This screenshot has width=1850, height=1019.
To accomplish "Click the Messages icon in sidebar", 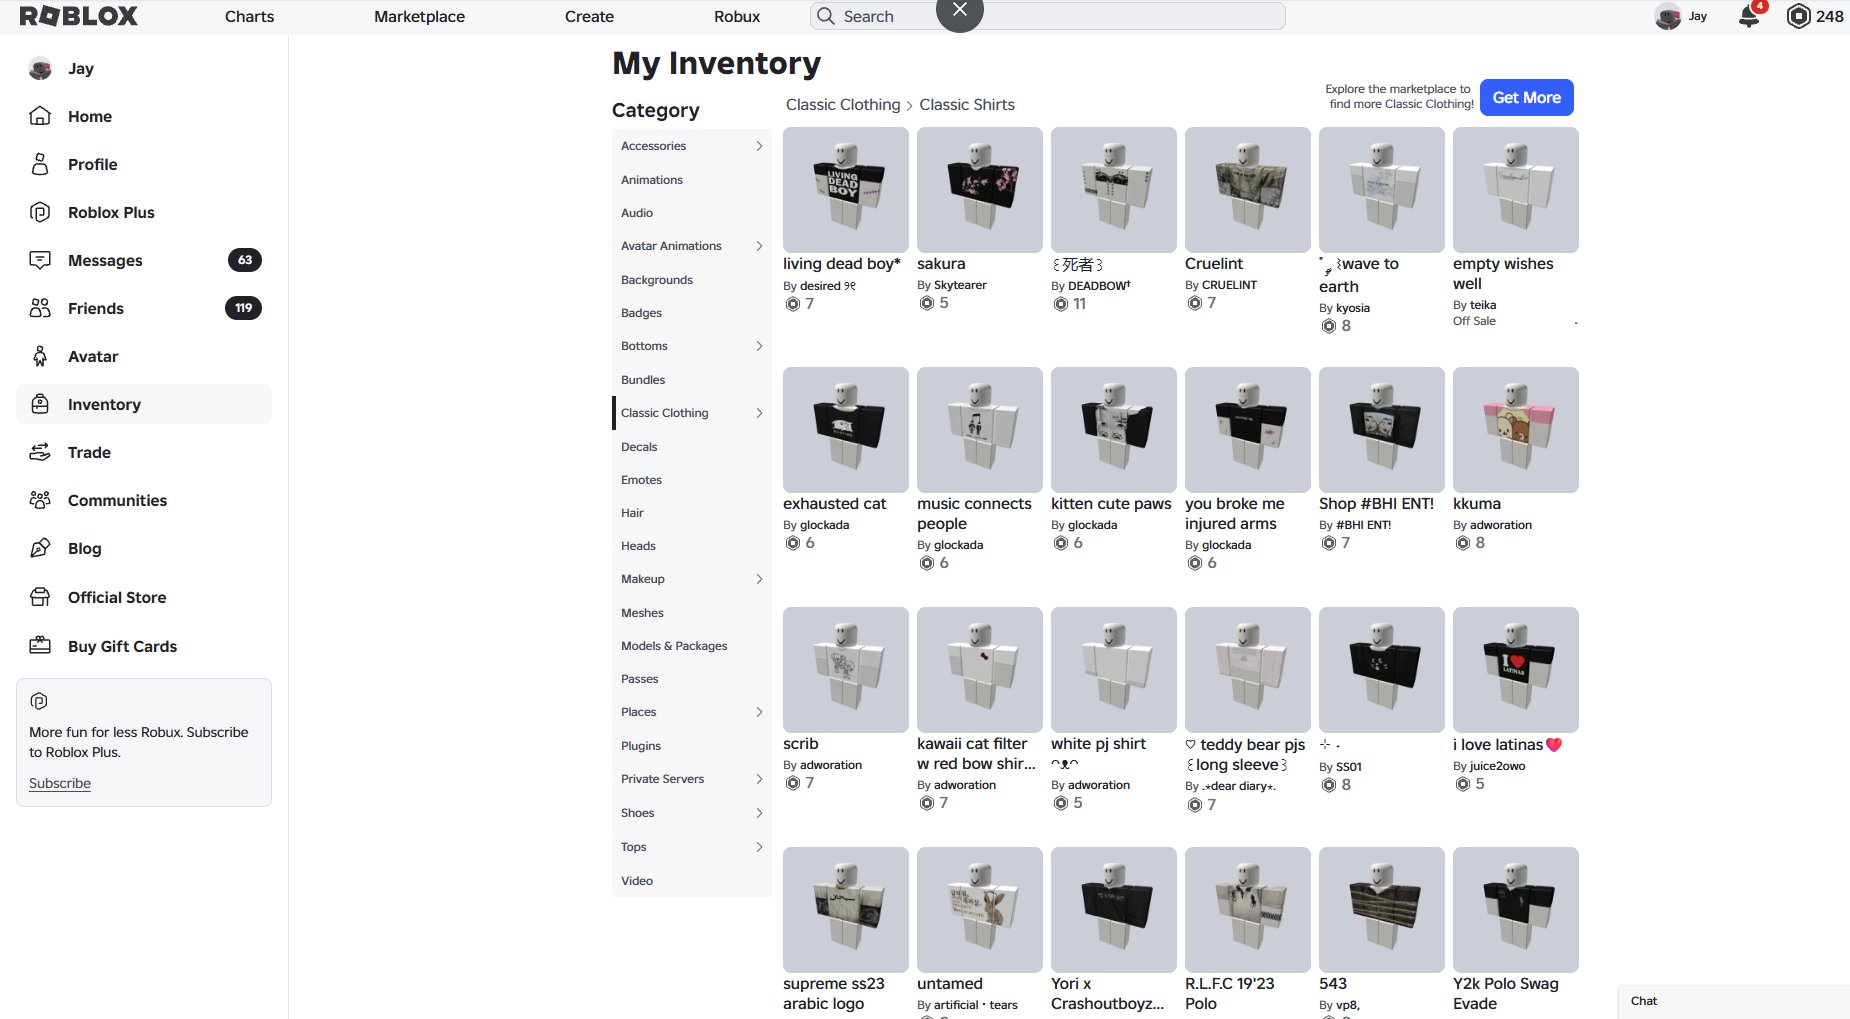I will (x=40, y=260).
